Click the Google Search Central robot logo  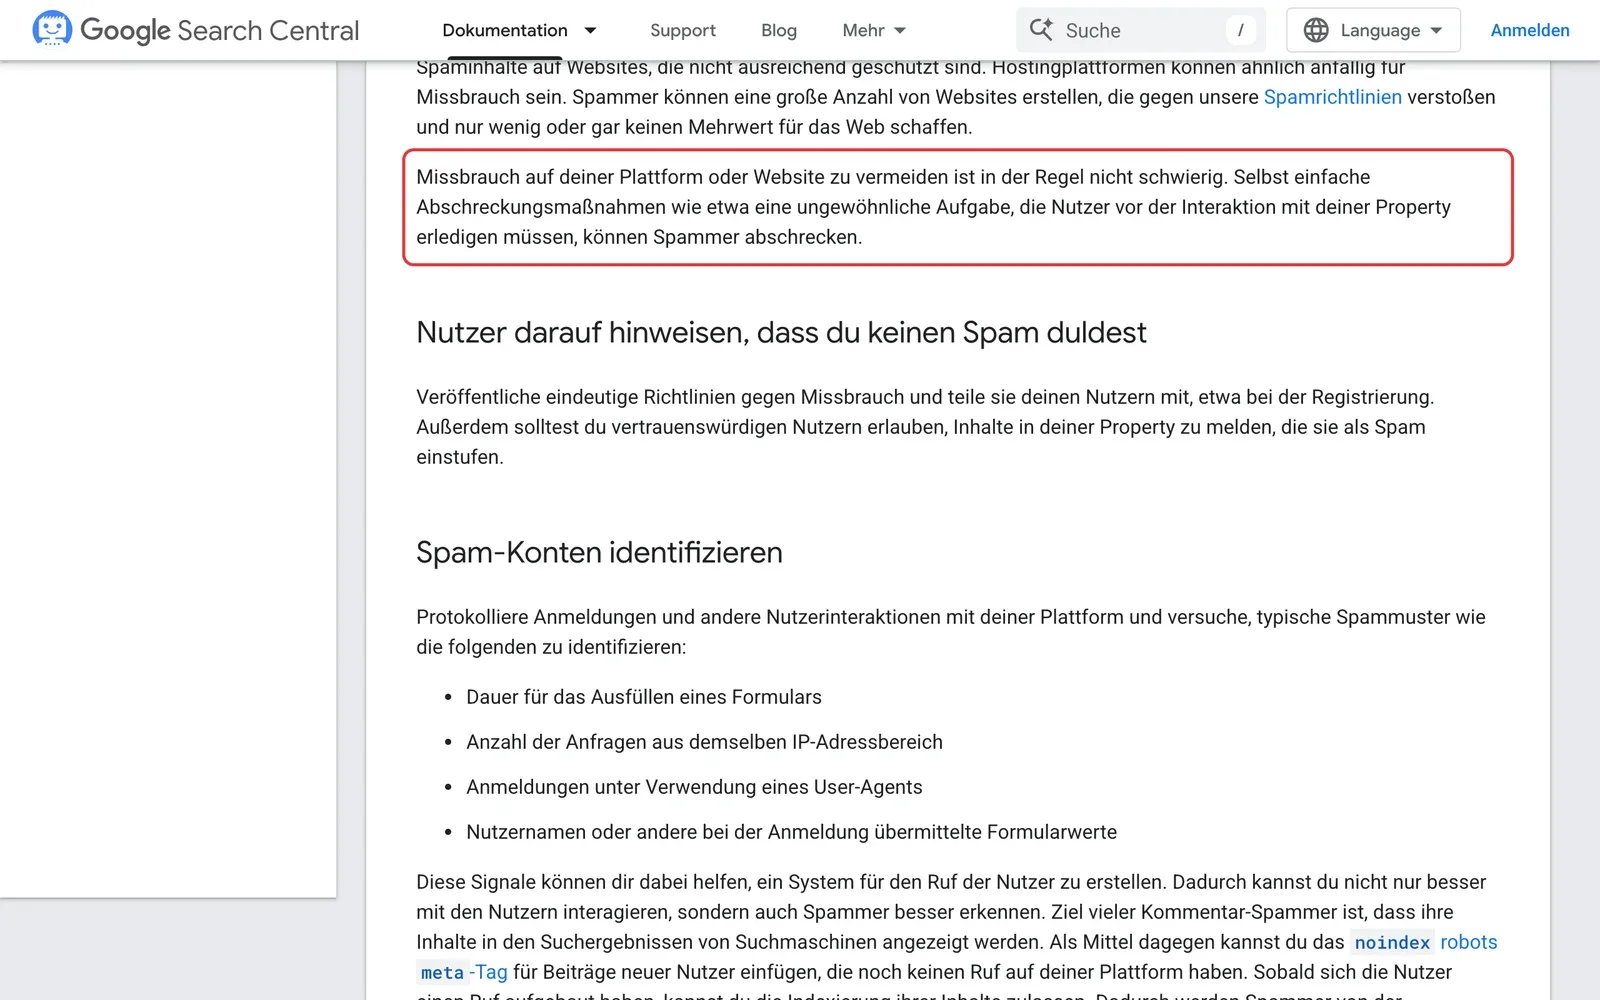tap(52, 29)
